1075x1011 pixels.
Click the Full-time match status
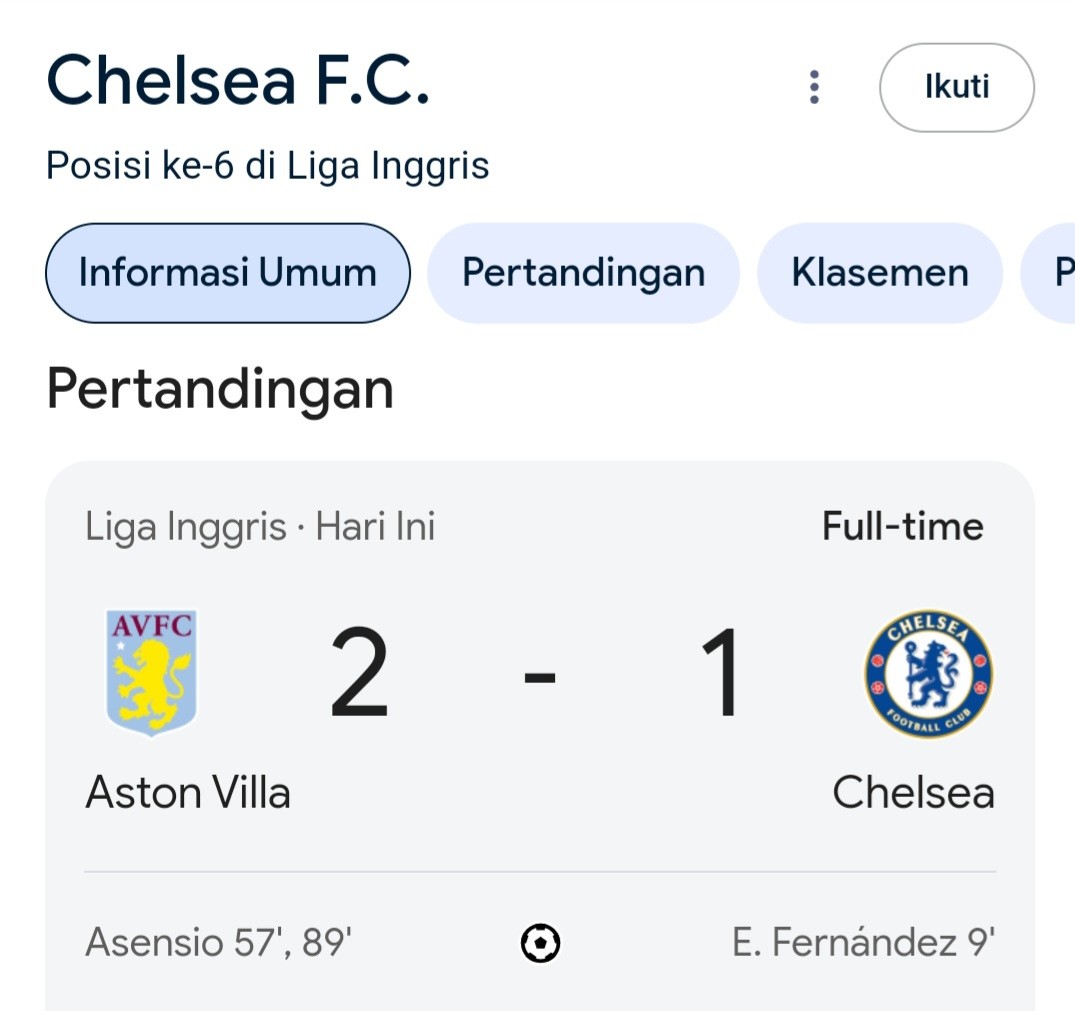[903, 526]
